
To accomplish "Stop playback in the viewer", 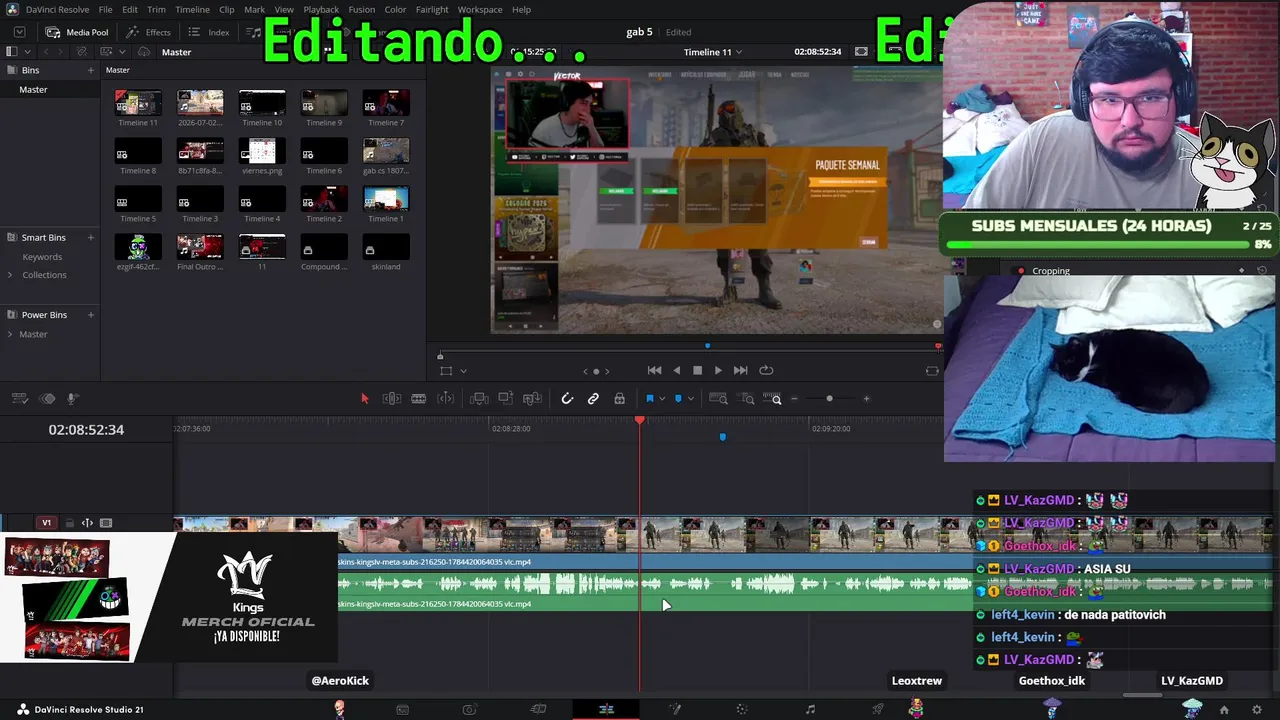I will tap(697, 370).
